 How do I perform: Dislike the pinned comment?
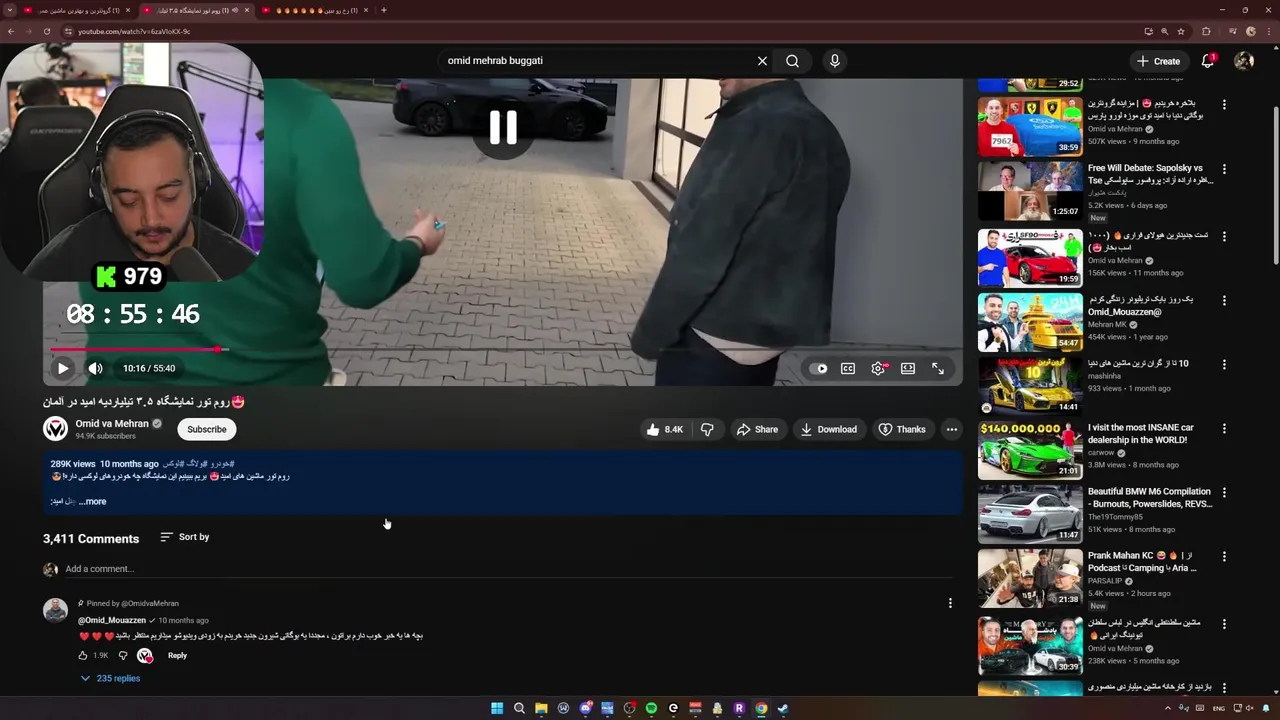tap(123, 656)
